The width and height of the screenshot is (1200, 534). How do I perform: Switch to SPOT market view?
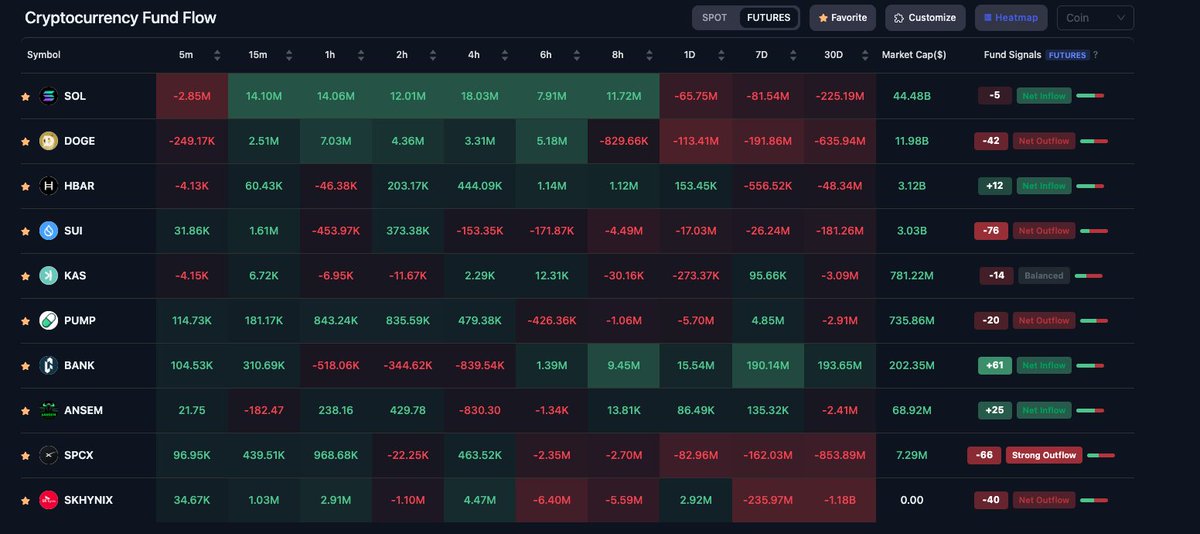pos(715,18)
